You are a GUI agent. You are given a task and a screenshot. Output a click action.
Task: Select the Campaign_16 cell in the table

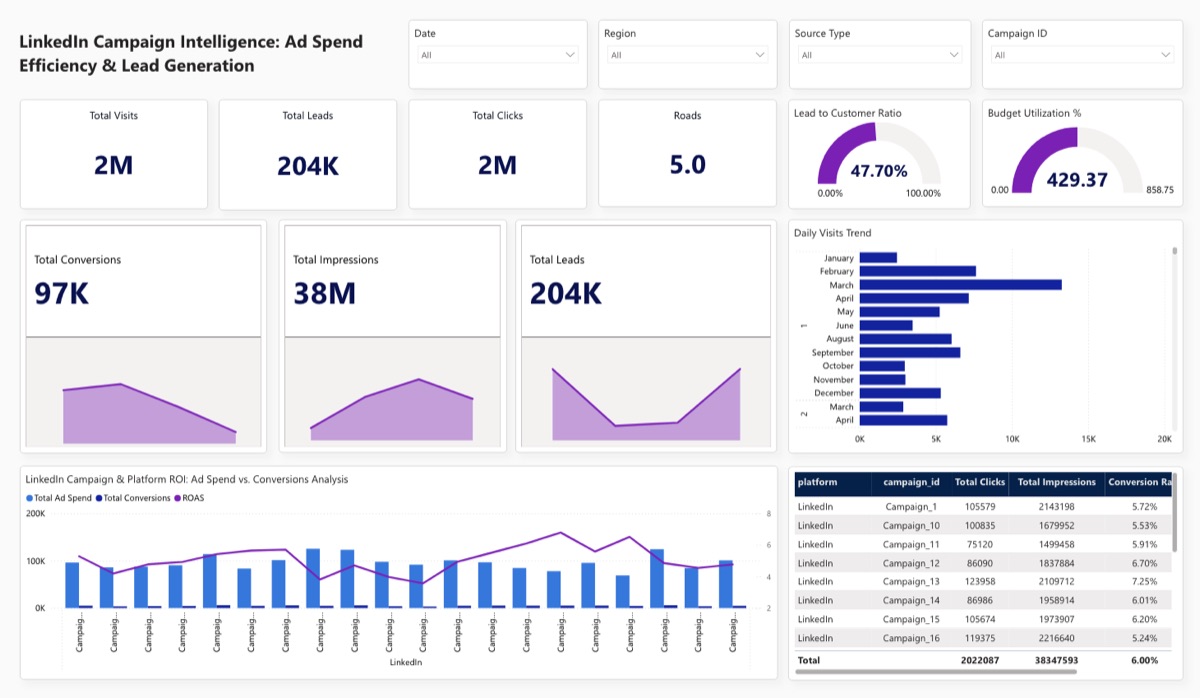click(910, 638)
